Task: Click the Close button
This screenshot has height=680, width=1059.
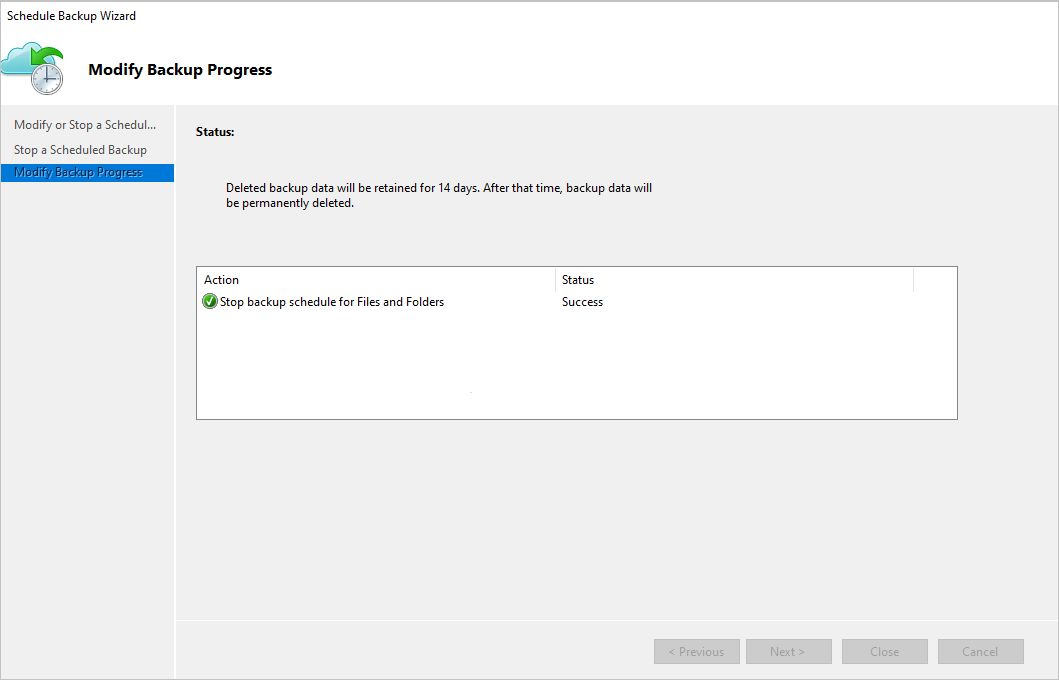Action: (x=884, y=651)
